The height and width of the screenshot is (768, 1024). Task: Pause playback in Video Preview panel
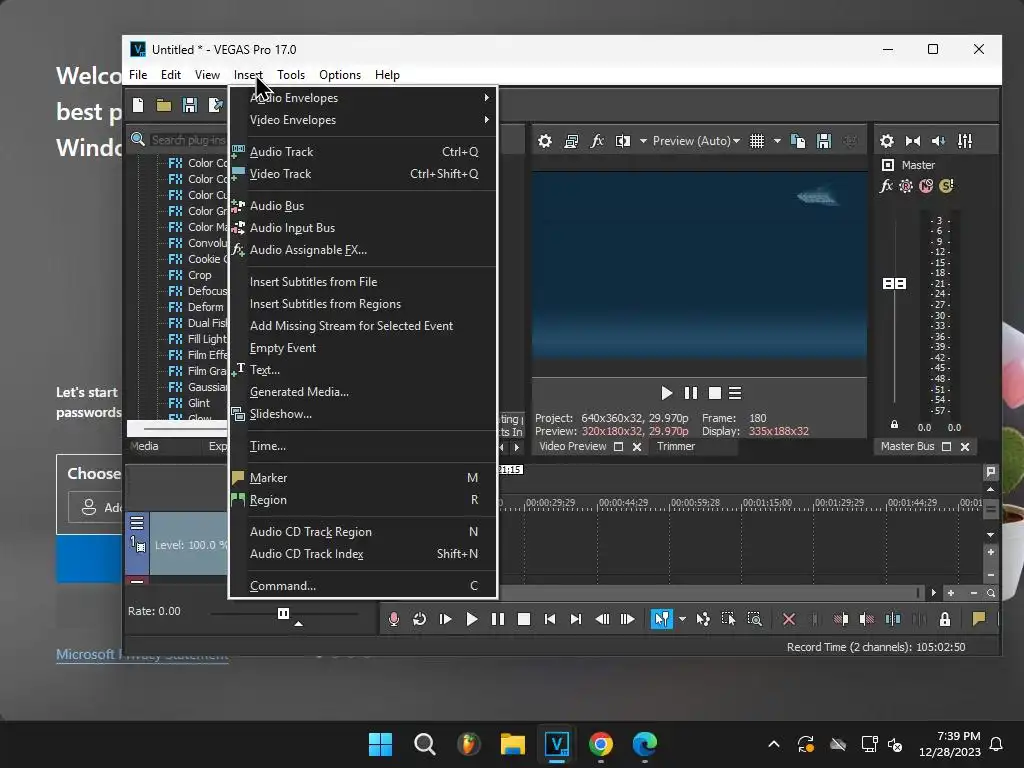pyautogui.click(x=691, y=393)
